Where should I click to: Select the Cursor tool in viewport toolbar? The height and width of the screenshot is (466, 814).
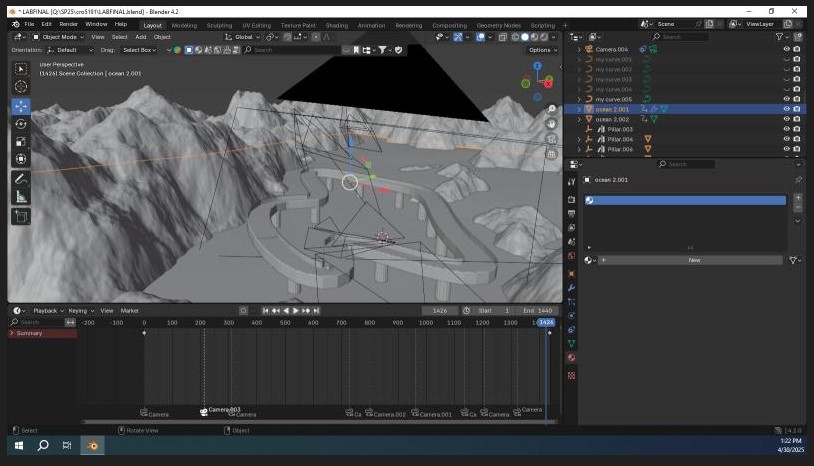21,87
